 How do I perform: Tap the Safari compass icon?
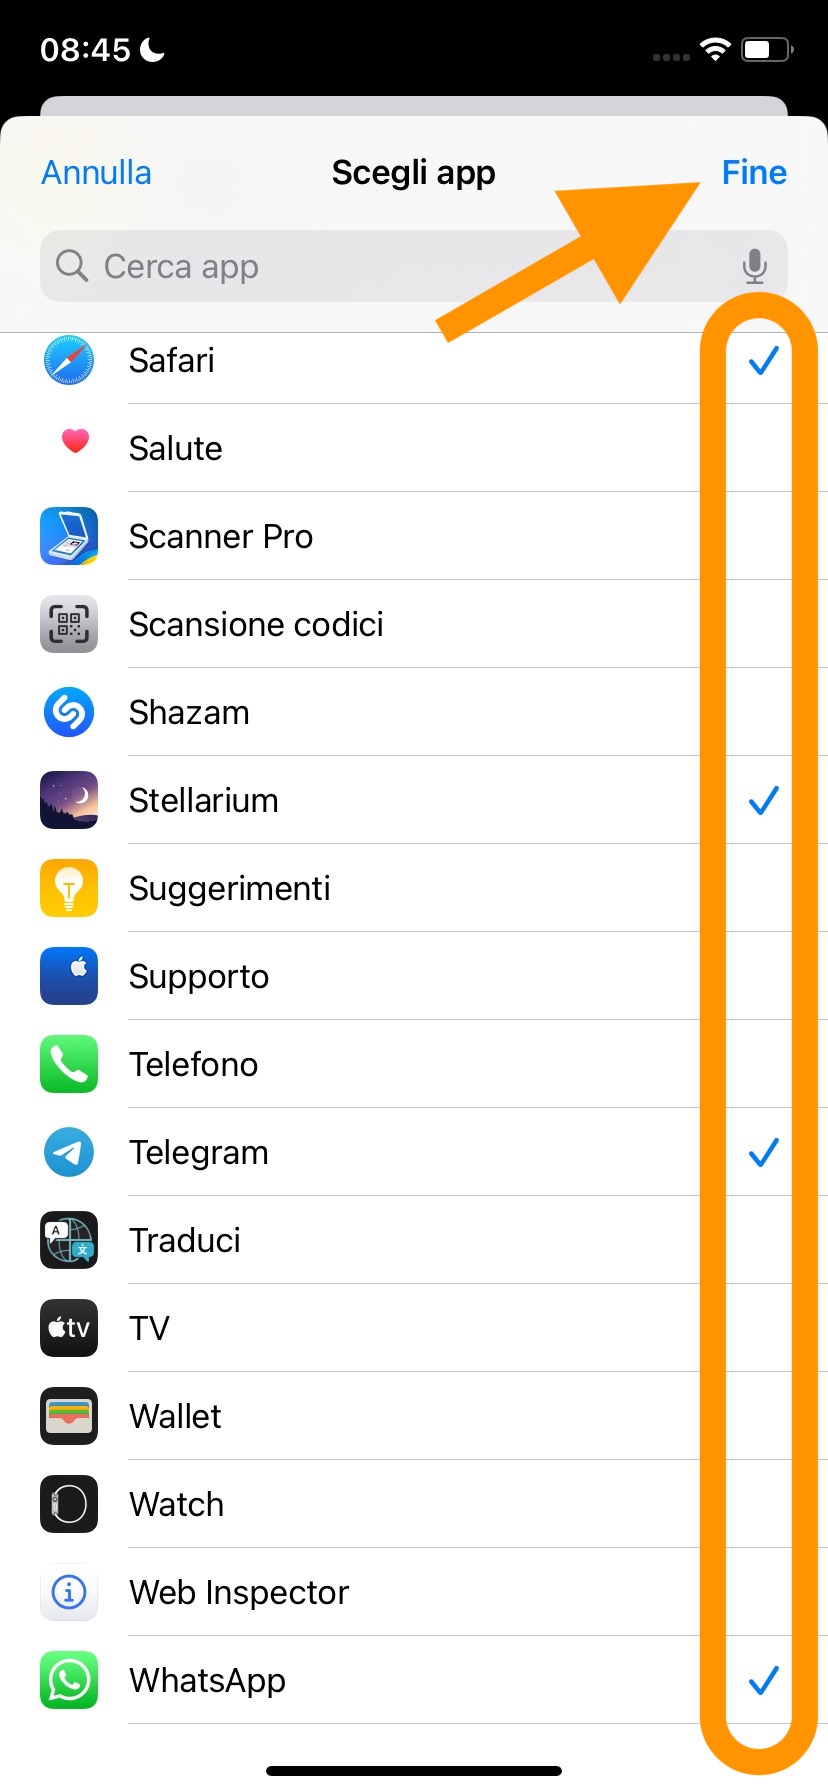coord(69,360)
